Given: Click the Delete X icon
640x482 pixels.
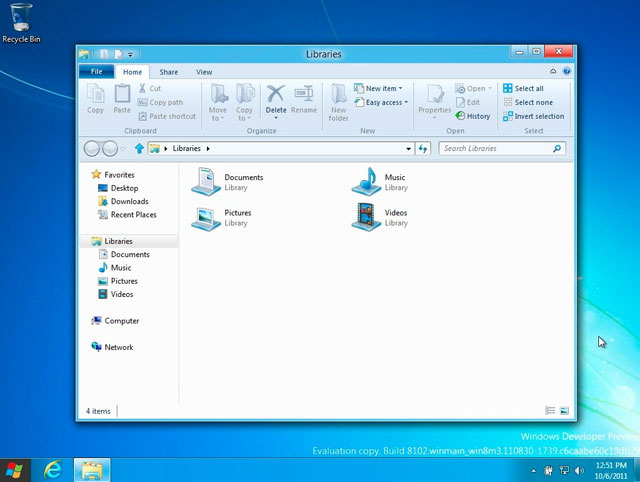Looking at the screenshot, I should pos(276,94).
